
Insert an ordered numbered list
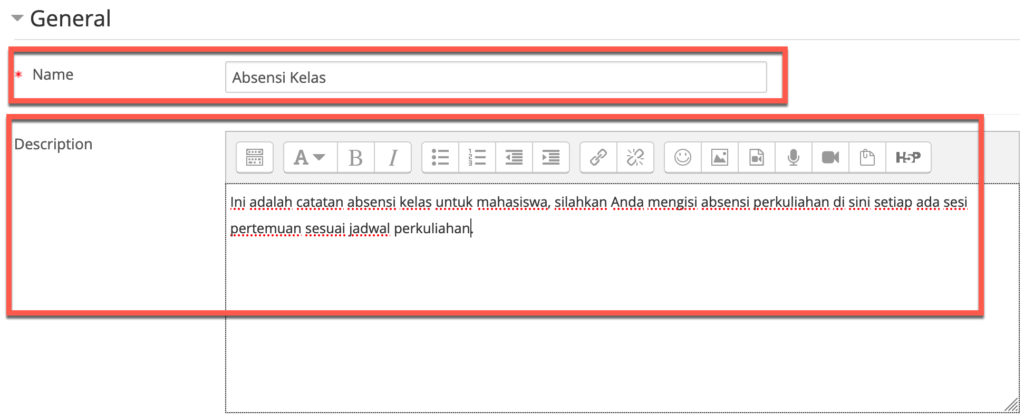477,157
